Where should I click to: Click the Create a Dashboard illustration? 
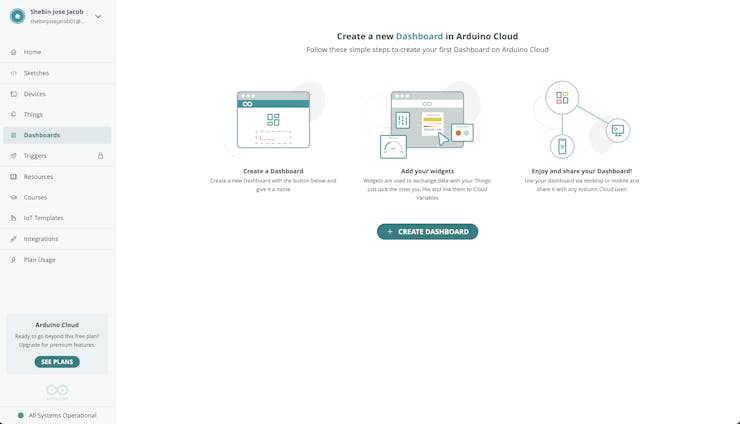coord(273,119)
